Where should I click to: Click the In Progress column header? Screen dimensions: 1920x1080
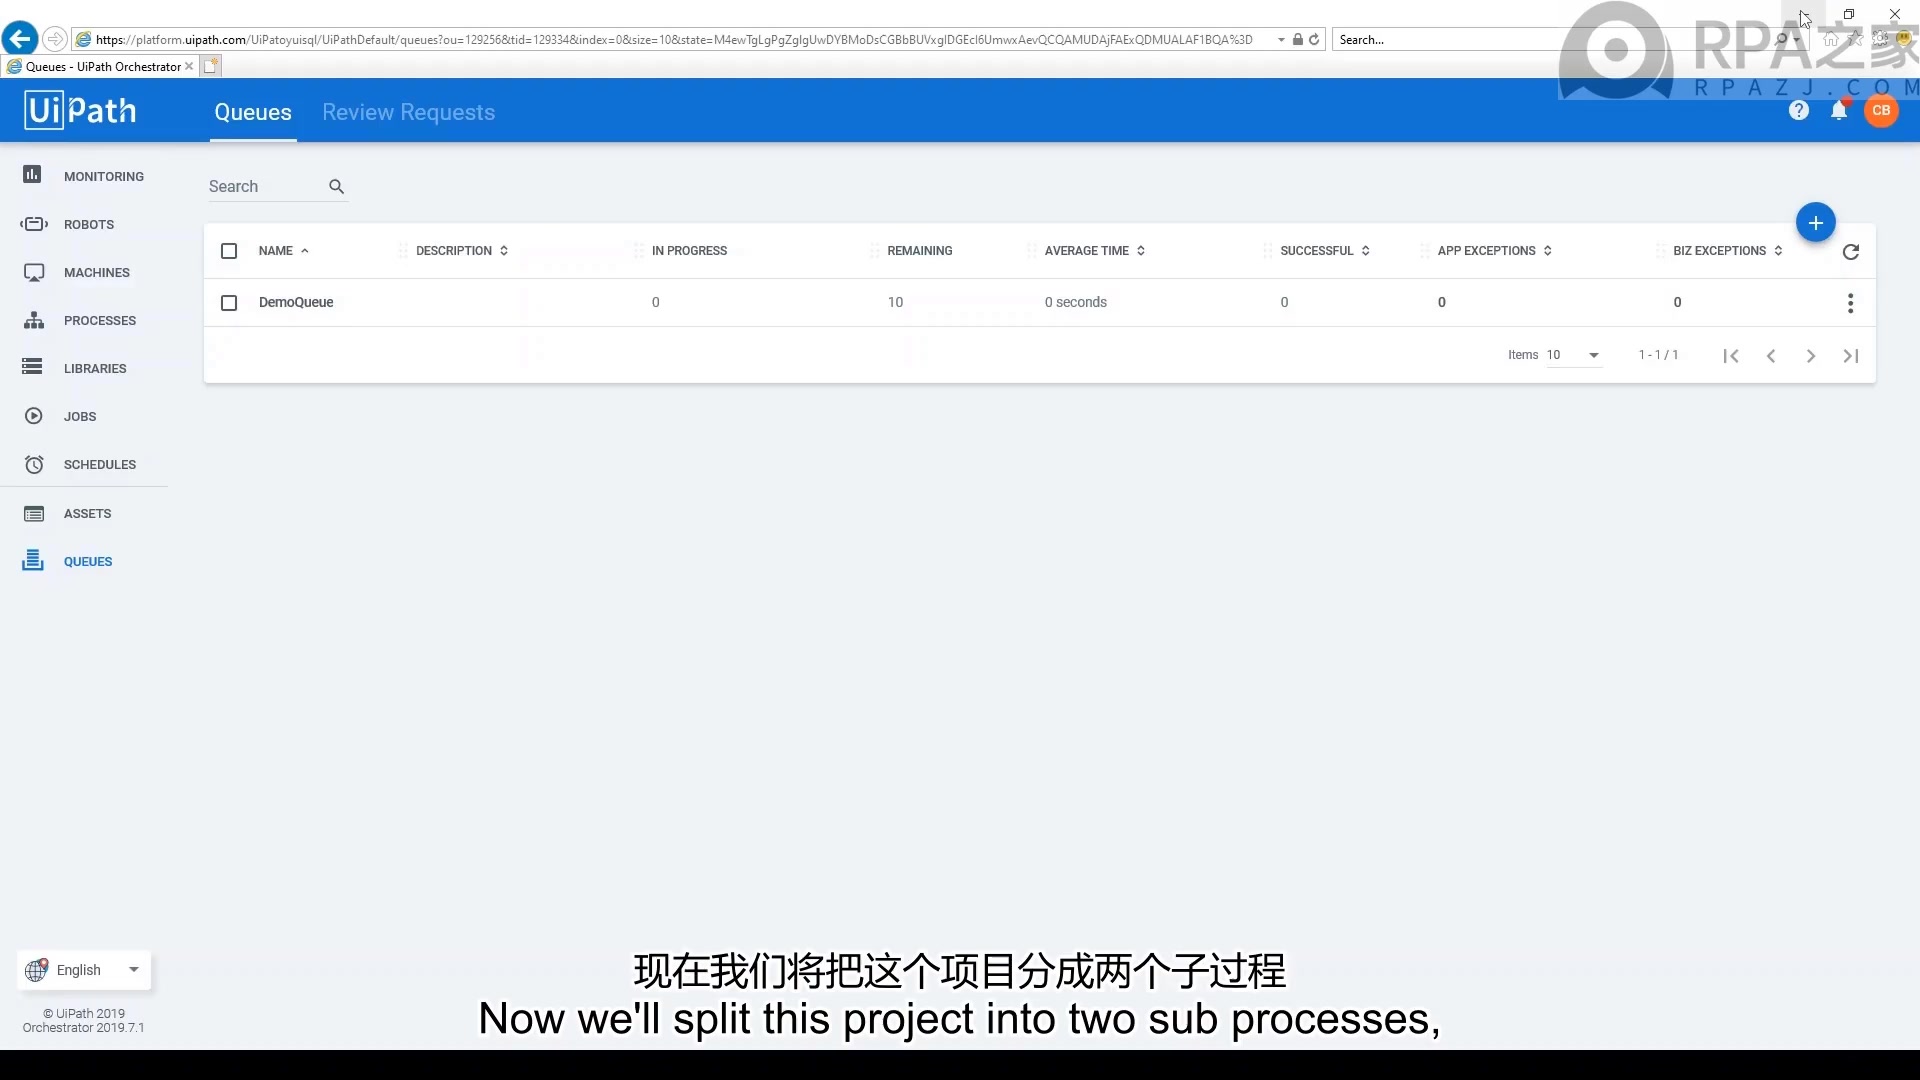click(689, 251)
